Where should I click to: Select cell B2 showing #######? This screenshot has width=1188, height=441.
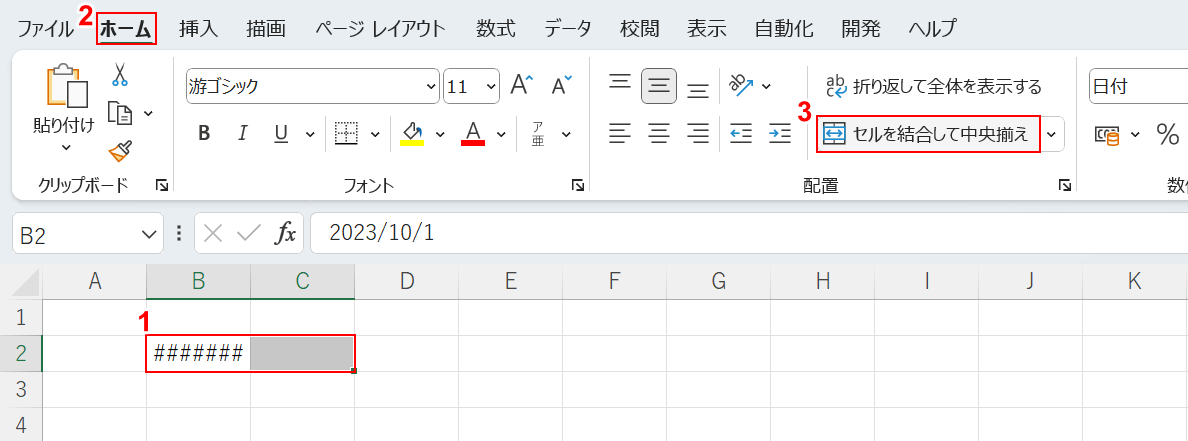[198, 353]
